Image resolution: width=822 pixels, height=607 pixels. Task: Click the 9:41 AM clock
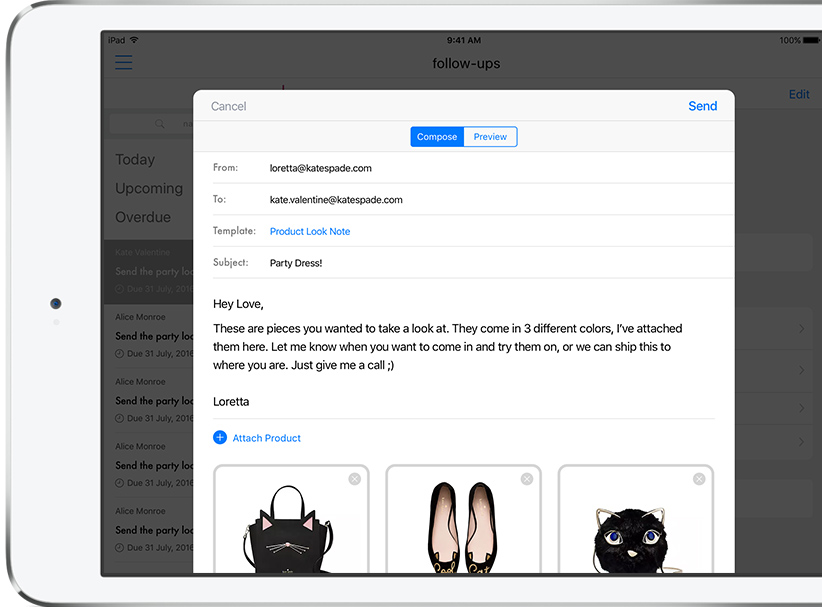[x=463, y=40]
